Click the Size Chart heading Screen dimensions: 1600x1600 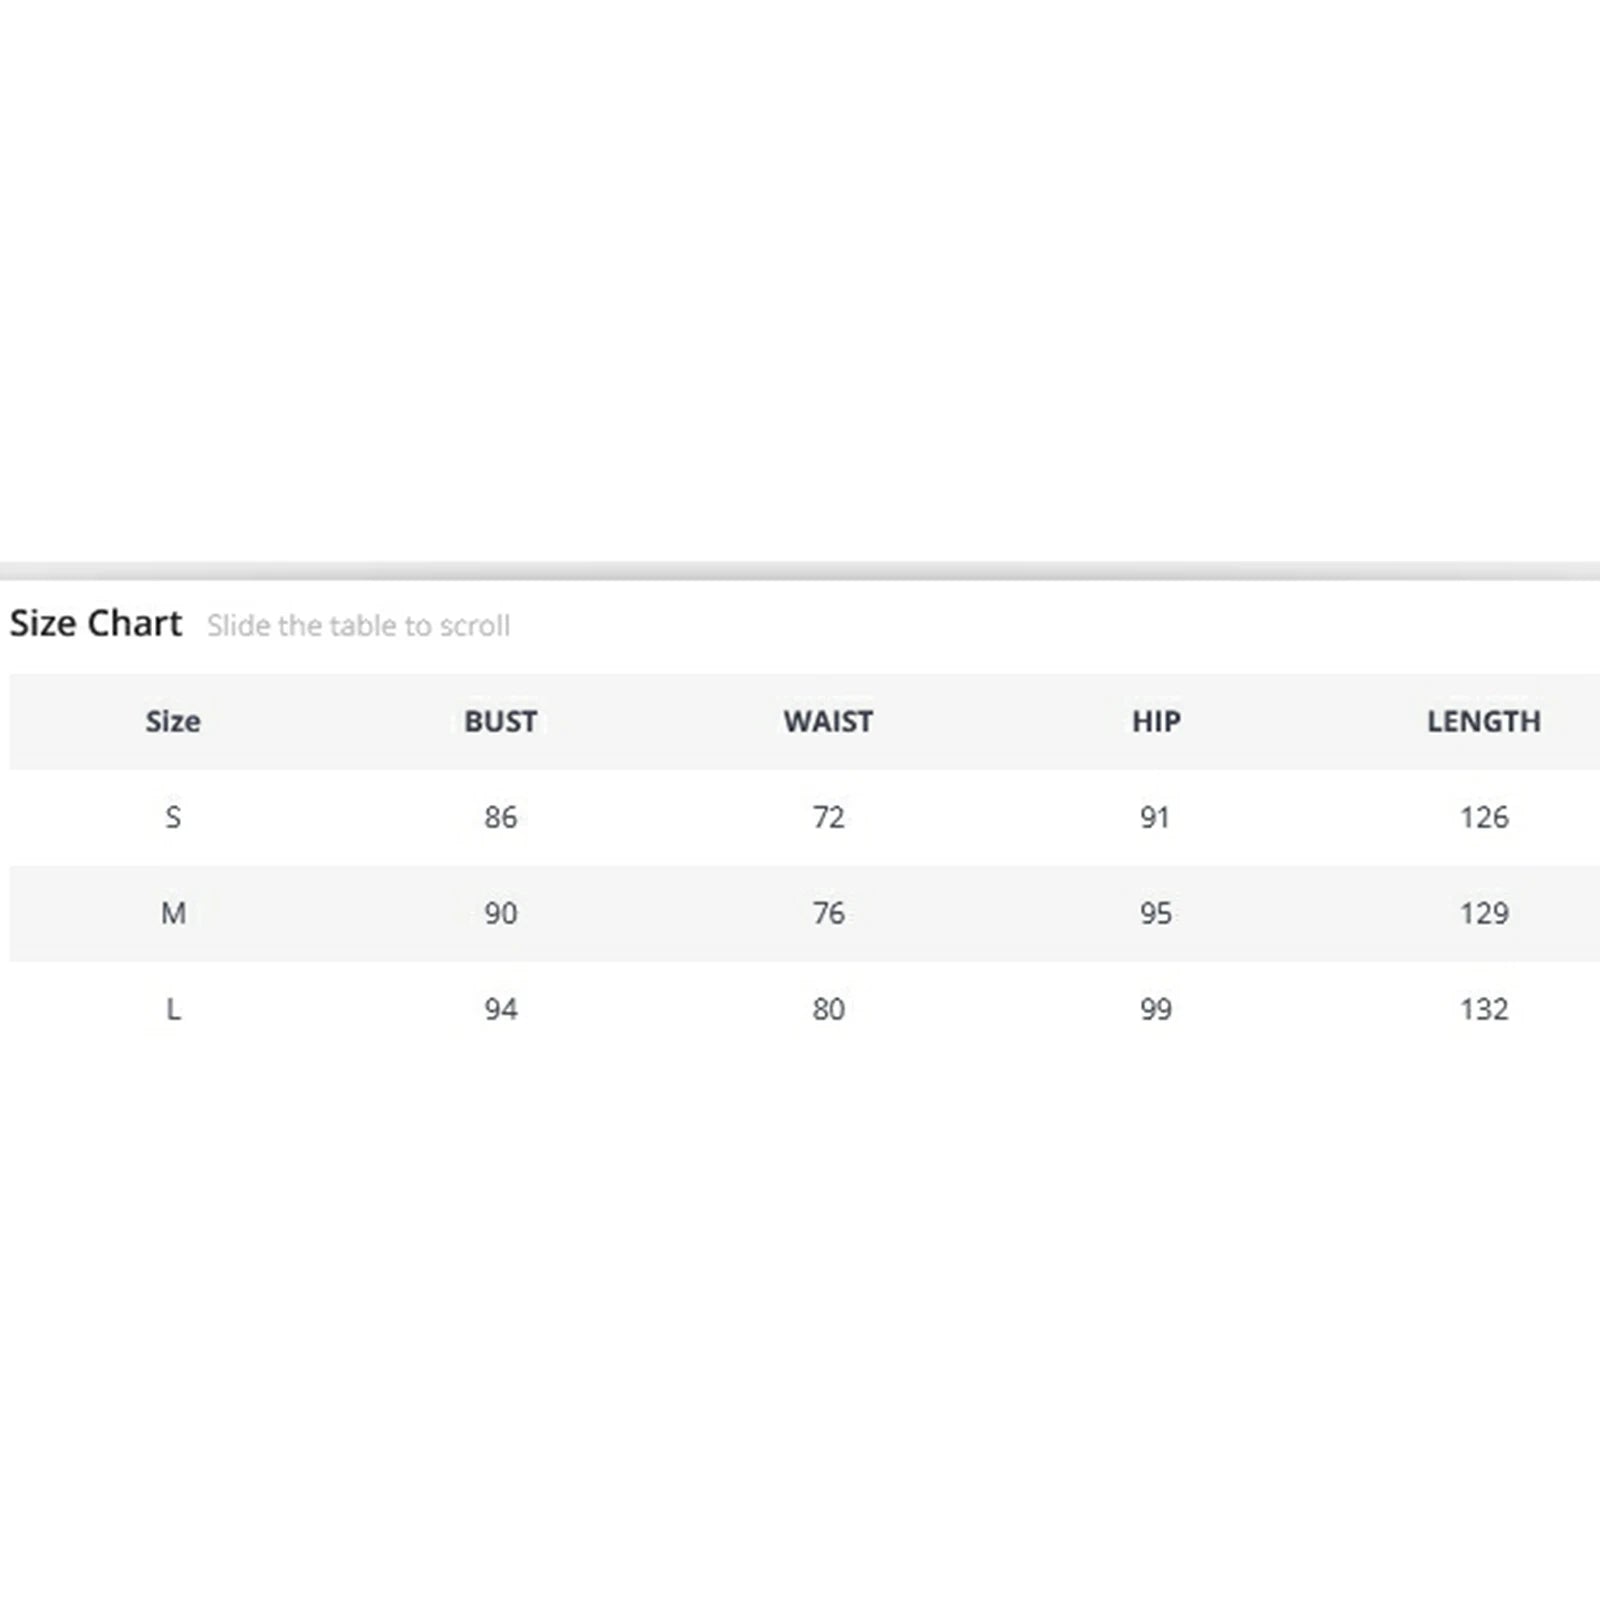(96, 623)
